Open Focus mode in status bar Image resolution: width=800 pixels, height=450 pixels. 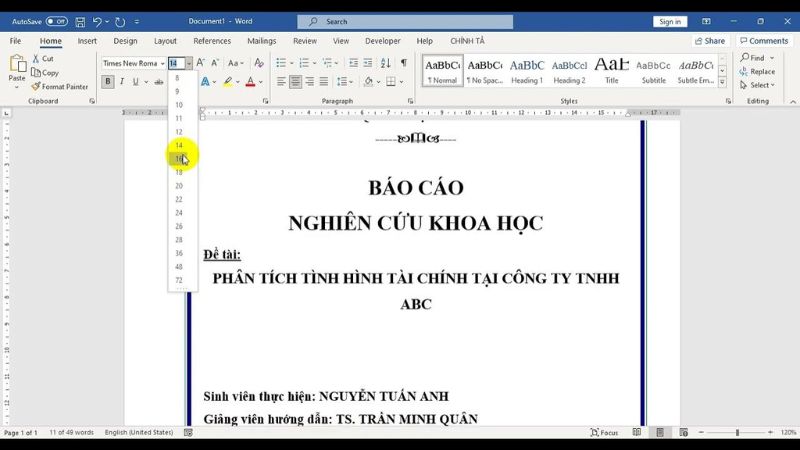pyautogui.click(x=604, y=432)
